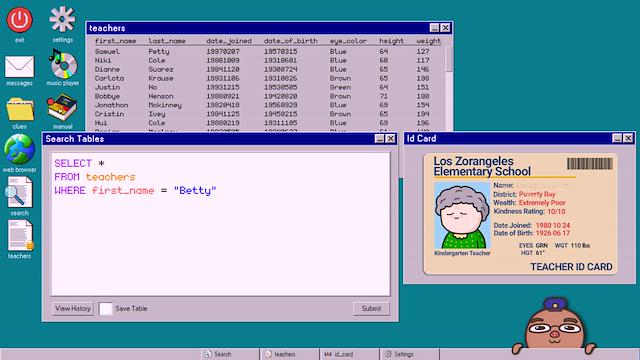Screen dimensions: 640x360
Task: Minimize the teachers window
Action: pos(434,28)
